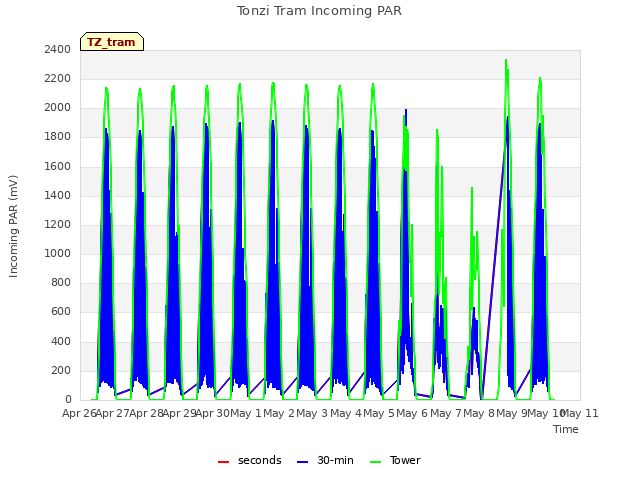Click the 1800 y-axis tick label

58,137
